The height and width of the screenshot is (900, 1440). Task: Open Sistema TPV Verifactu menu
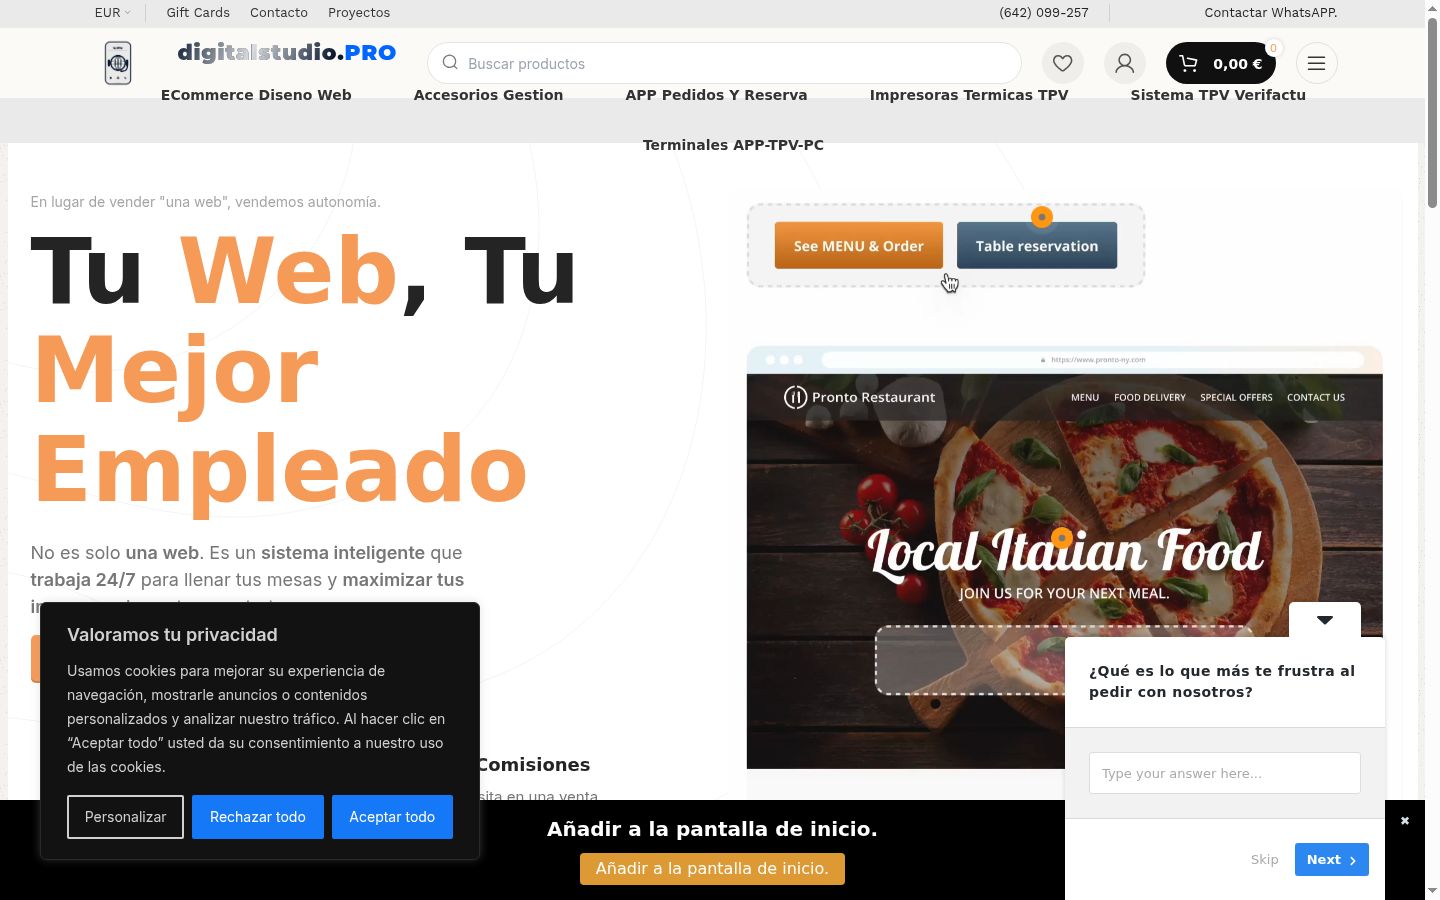(1218, 95)
